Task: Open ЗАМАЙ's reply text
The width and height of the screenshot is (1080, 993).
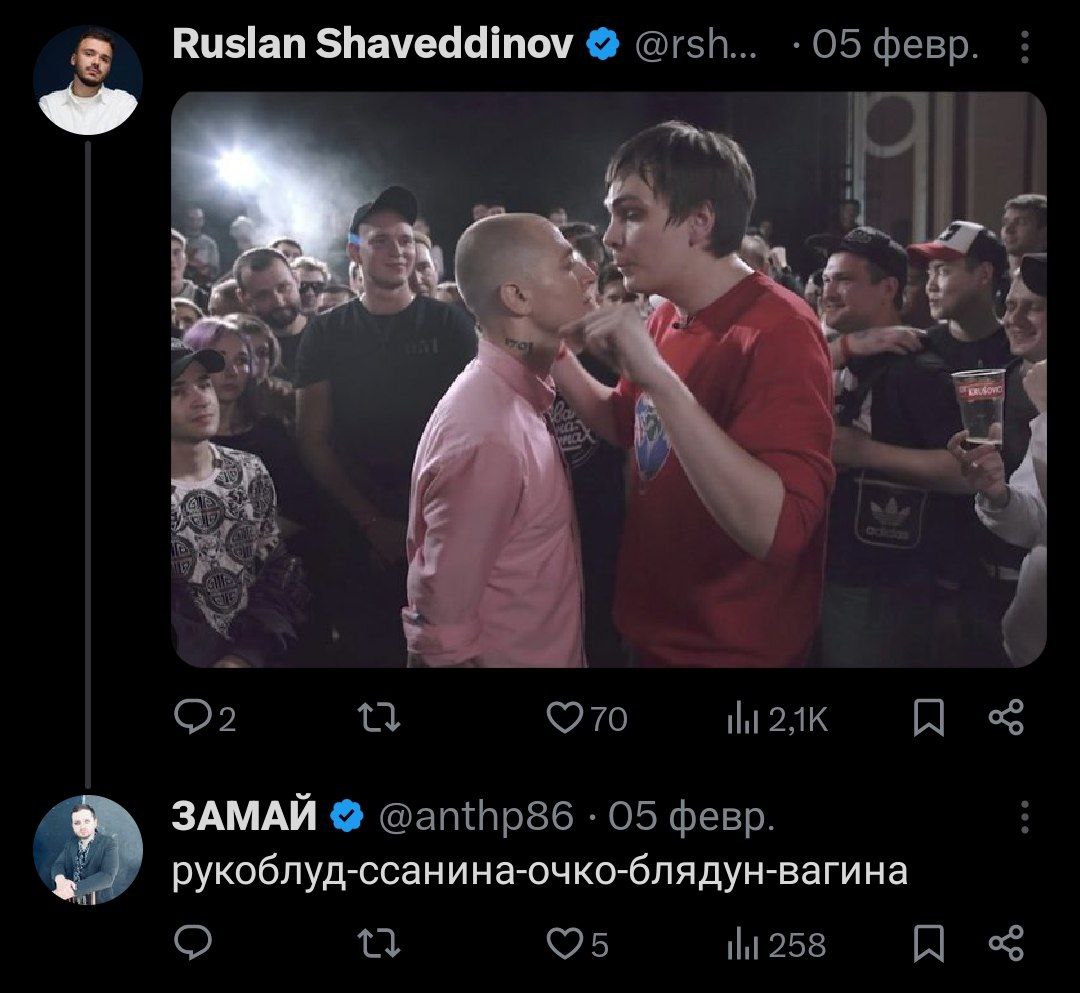Action: pos(540,872)
